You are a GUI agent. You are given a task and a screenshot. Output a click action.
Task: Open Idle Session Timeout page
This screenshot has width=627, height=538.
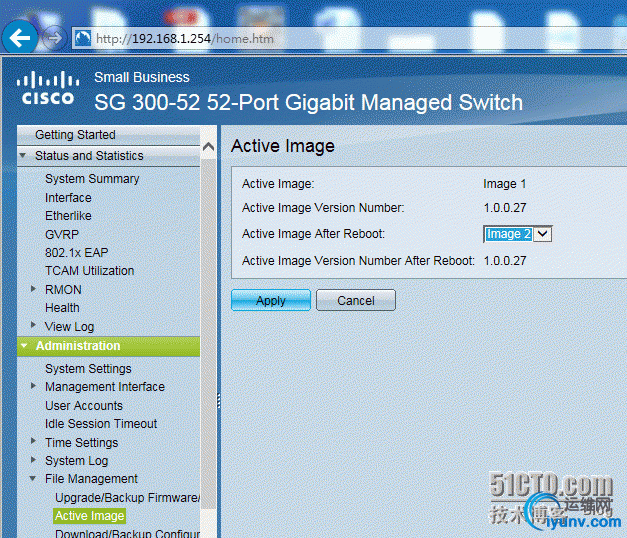point(101,424)
